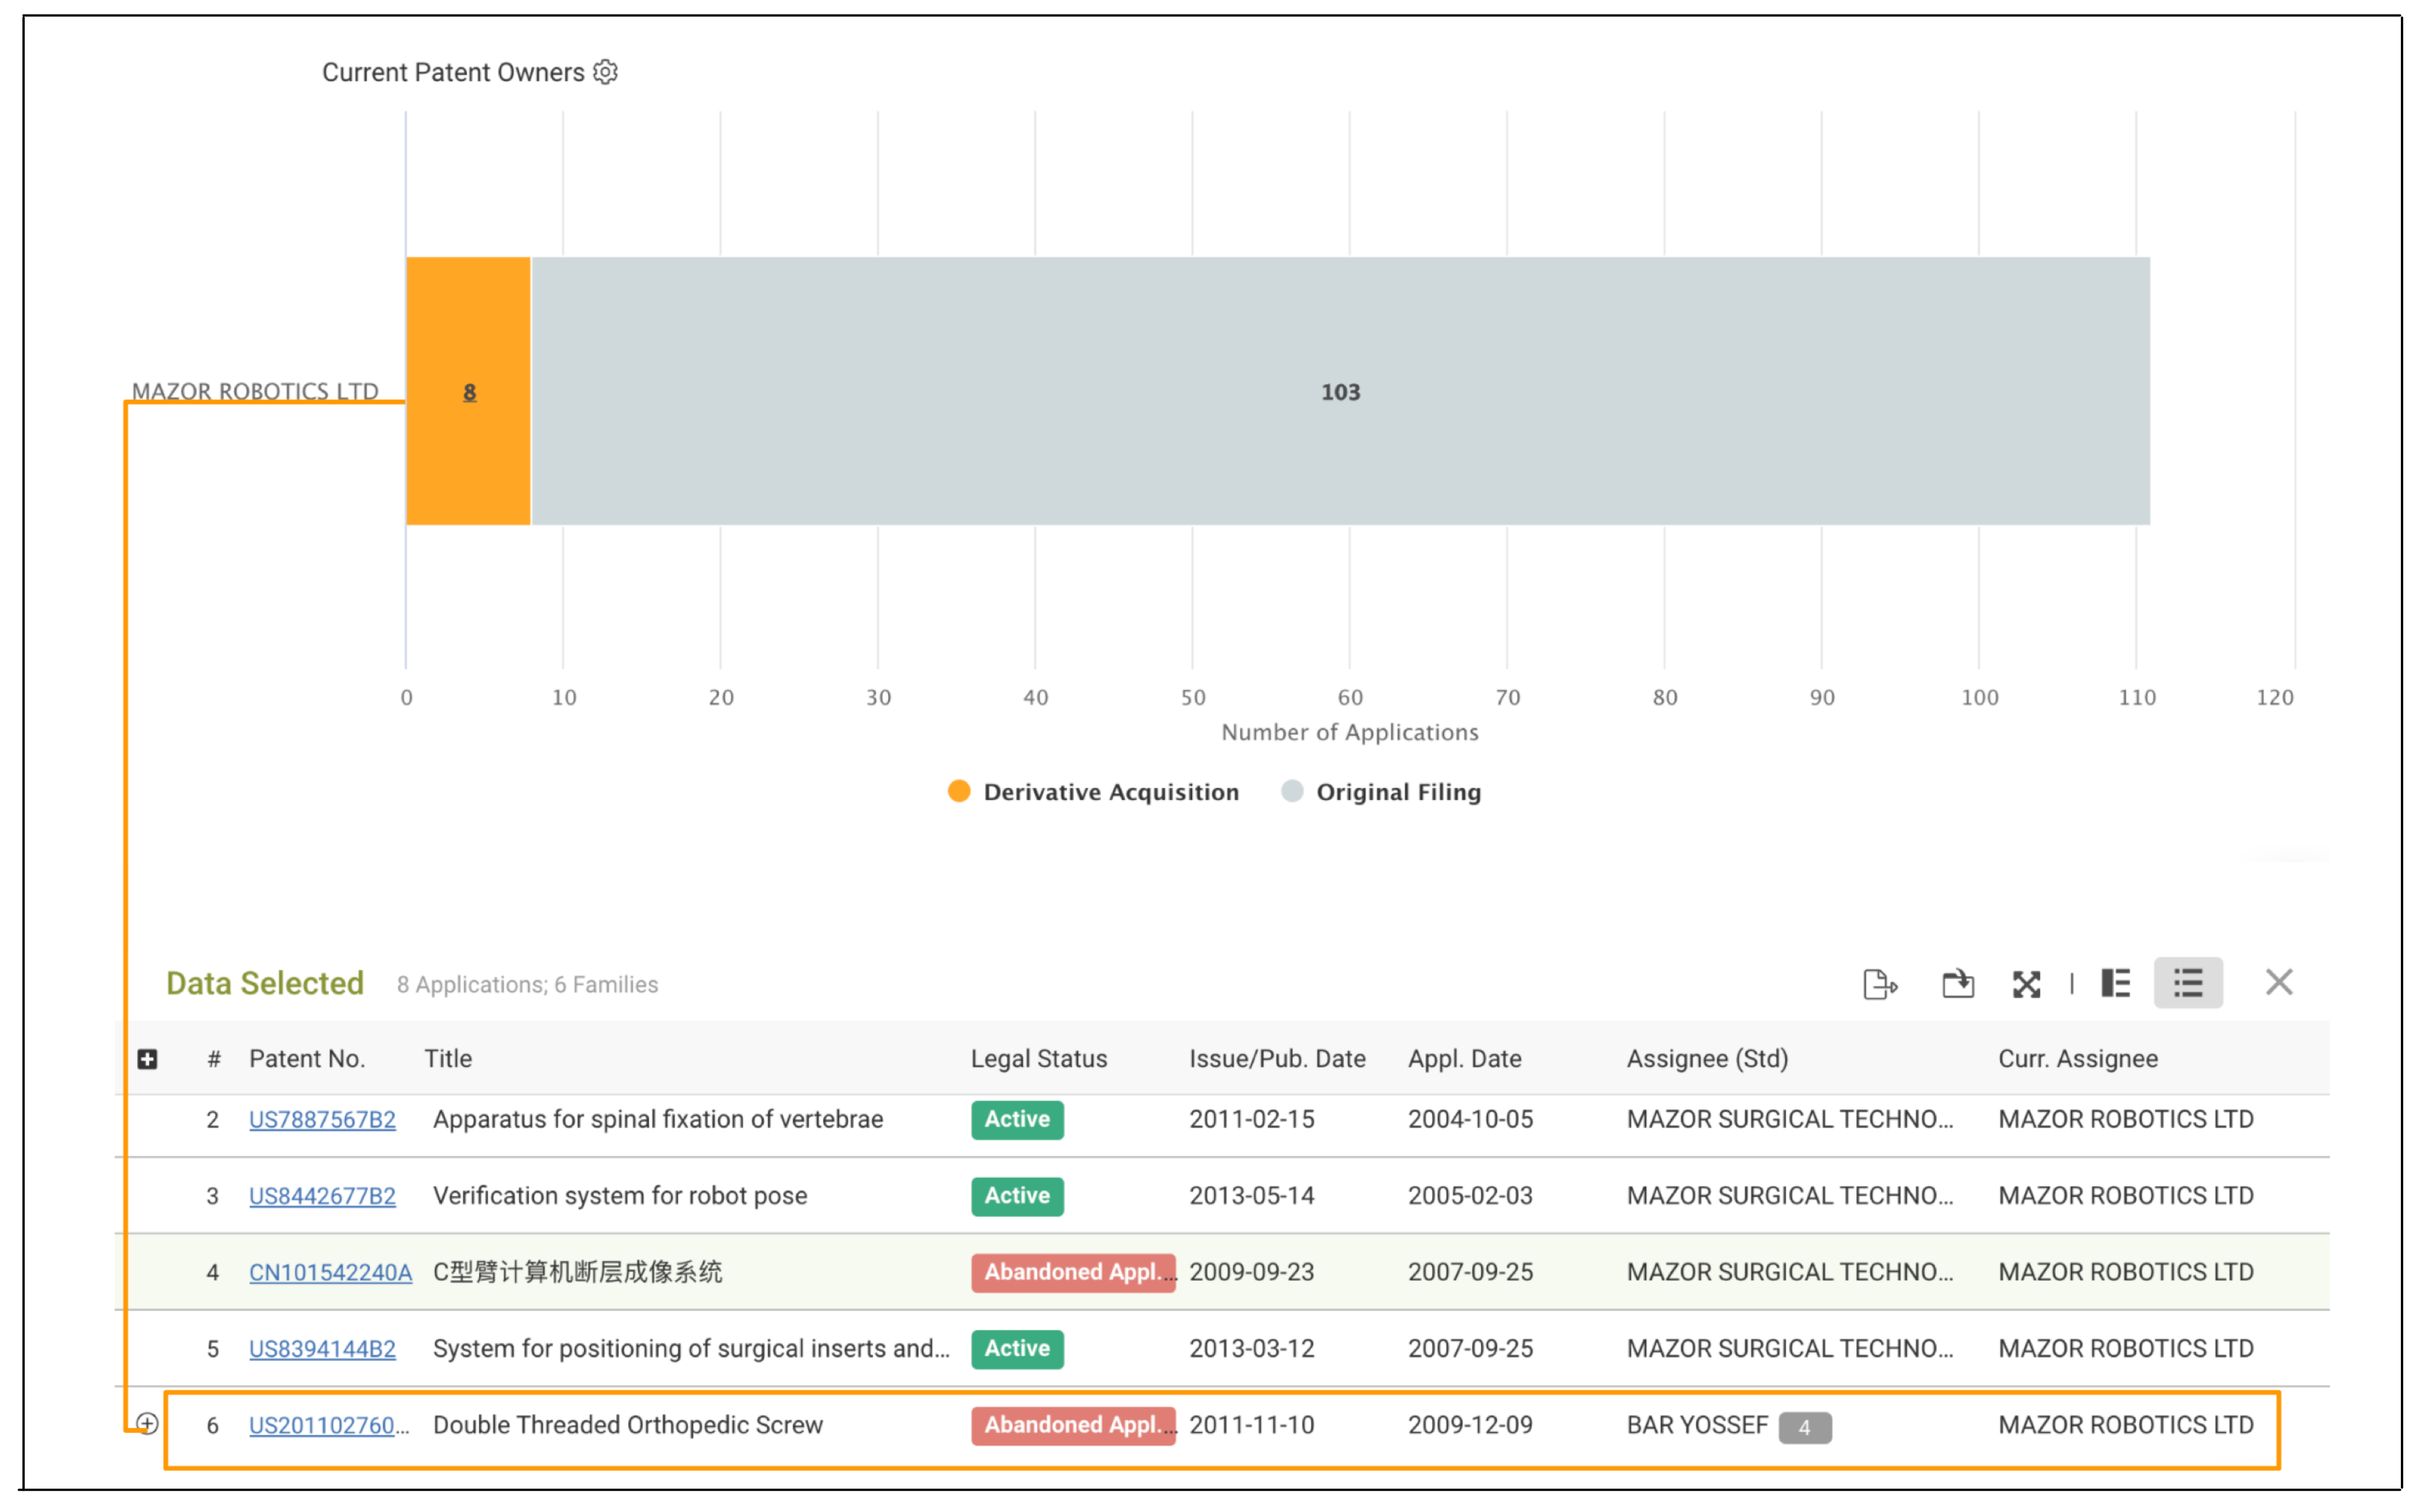Select title 'Verification system for robot pose'
2423x1512 pixels.
(620, 1196)
